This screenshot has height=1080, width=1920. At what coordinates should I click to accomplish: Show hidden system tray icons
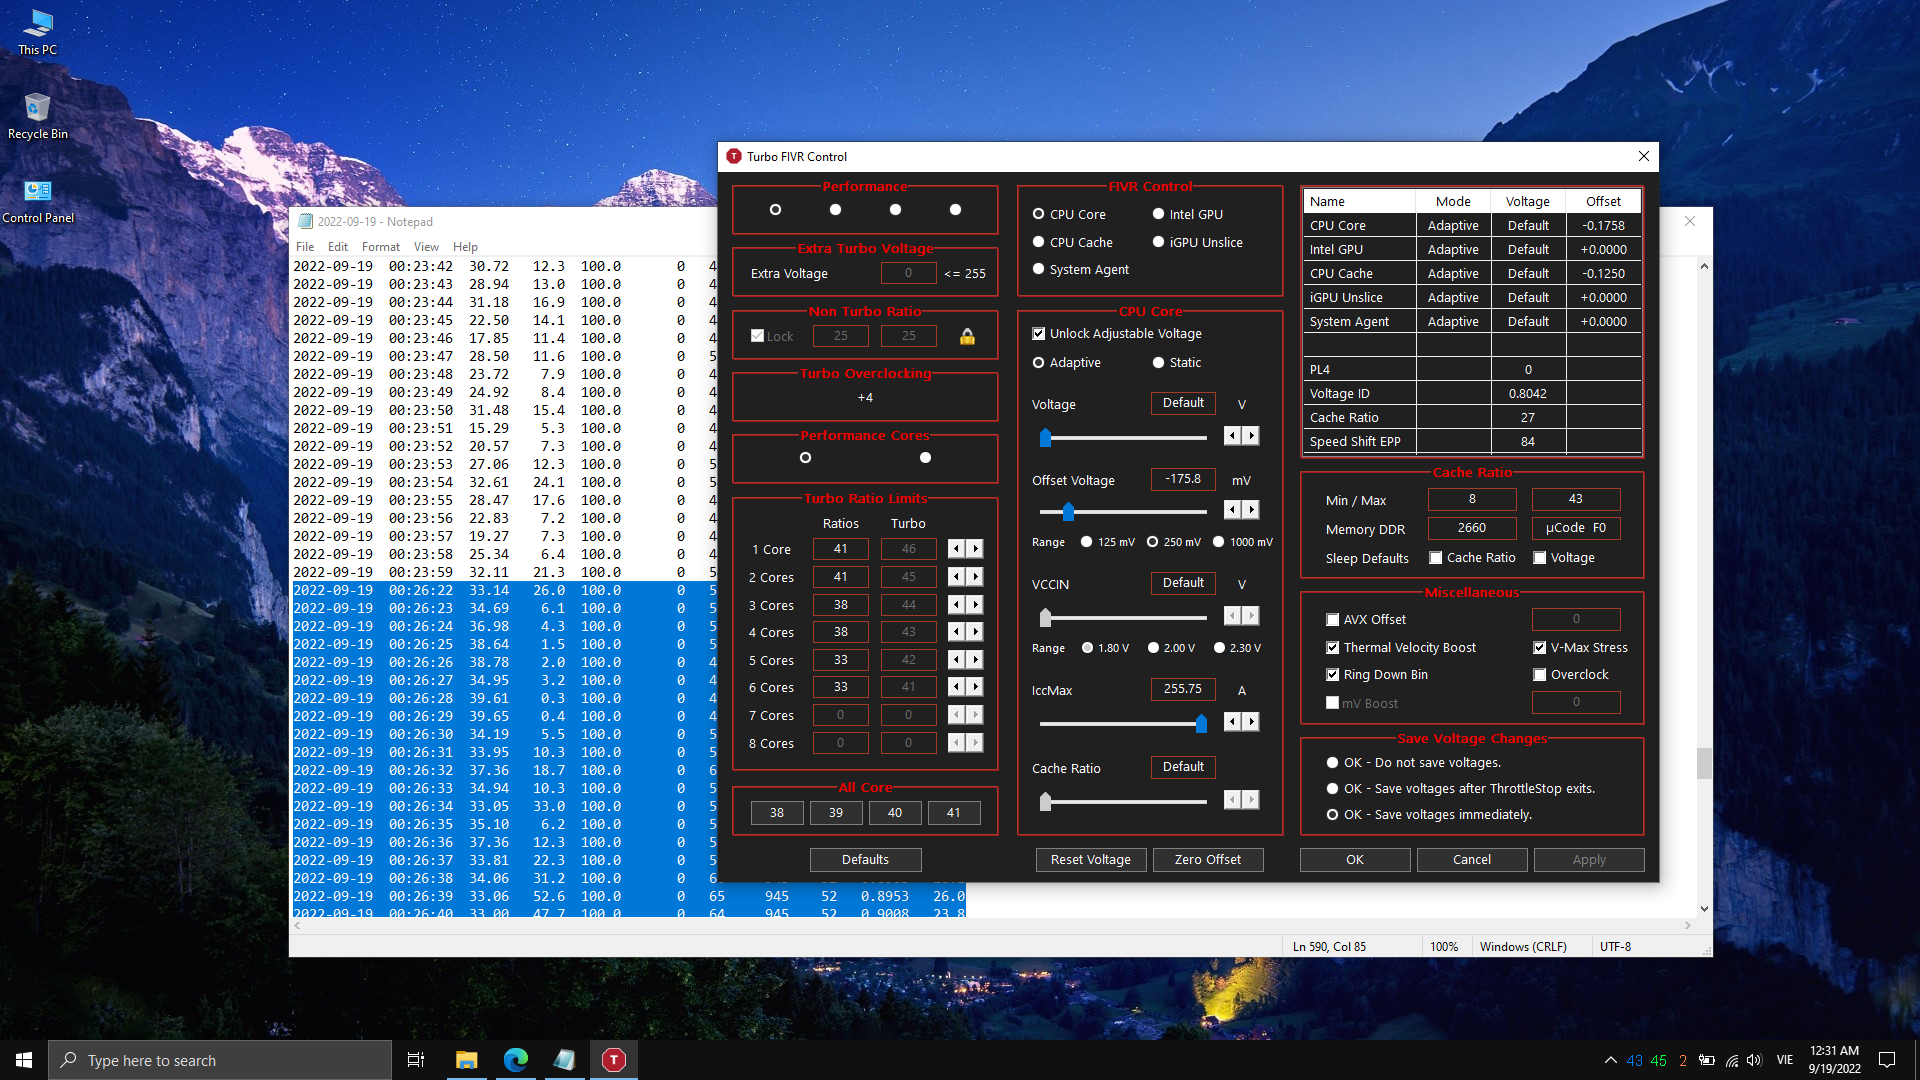pyautogui.click(x=1610, y=1060)
